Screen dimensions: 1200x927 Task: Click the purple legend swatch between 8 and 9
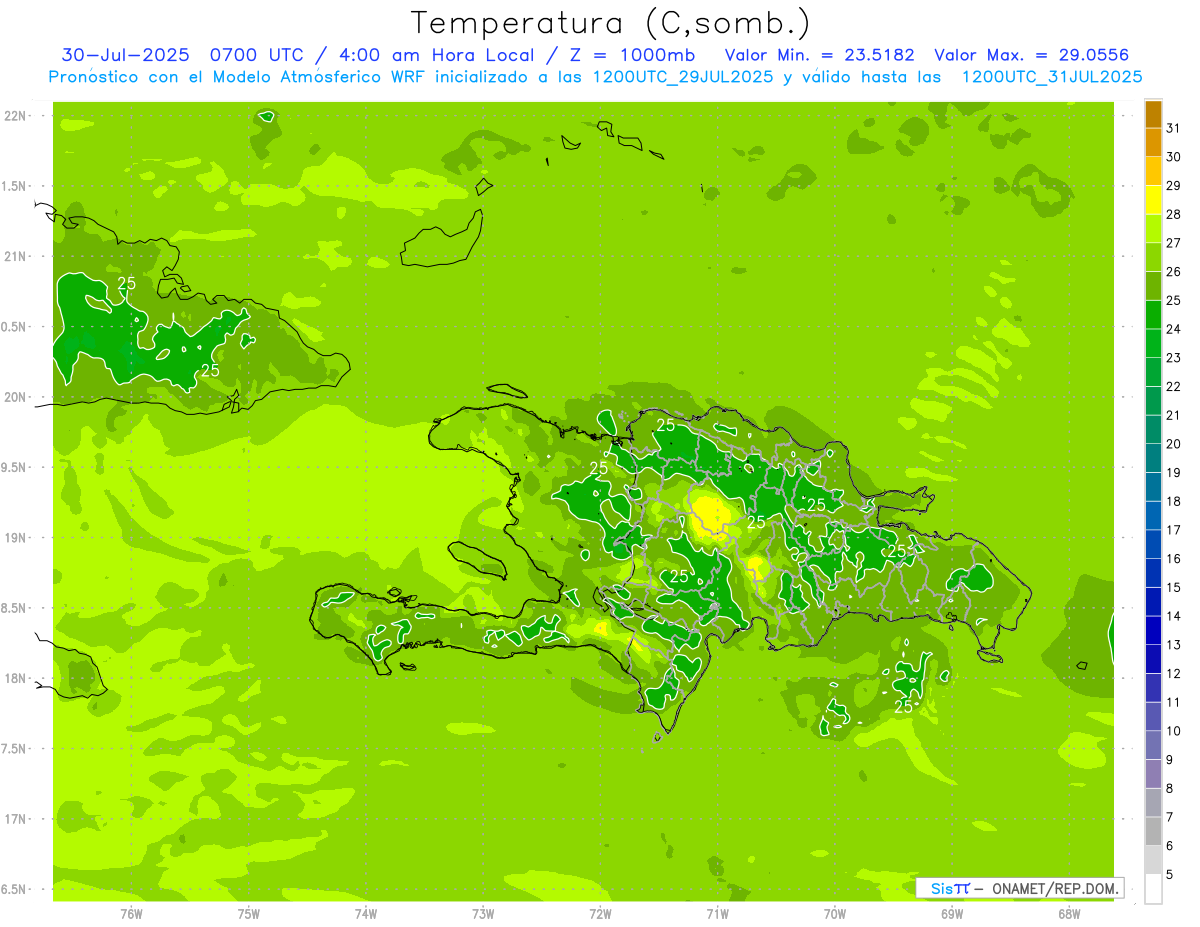click(x=1153, y=774)
